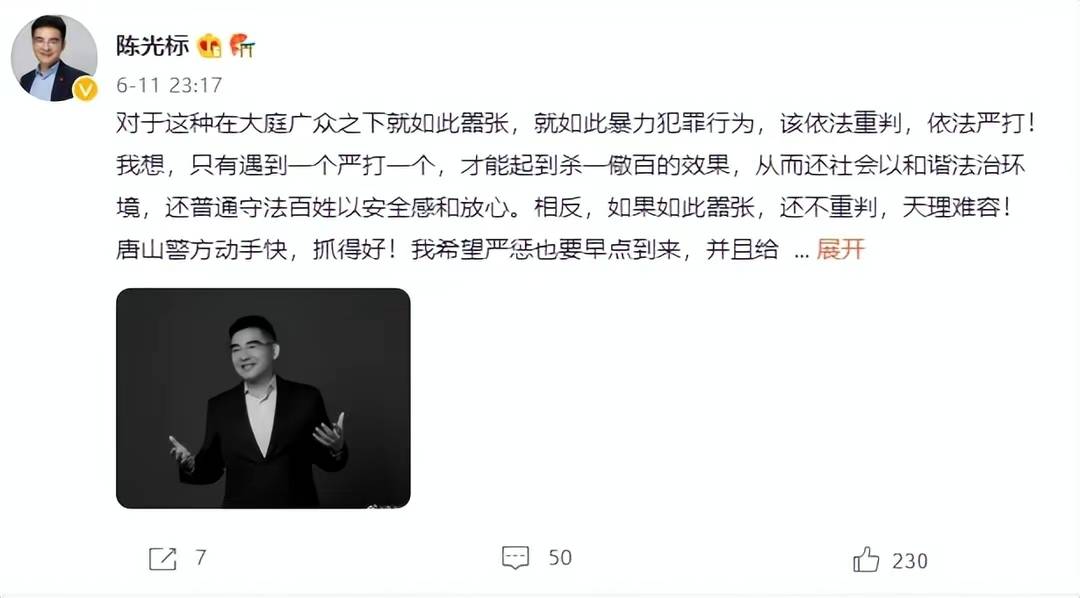
Task: Like the post with thumbs-up icon
Action: coord(866,559)
